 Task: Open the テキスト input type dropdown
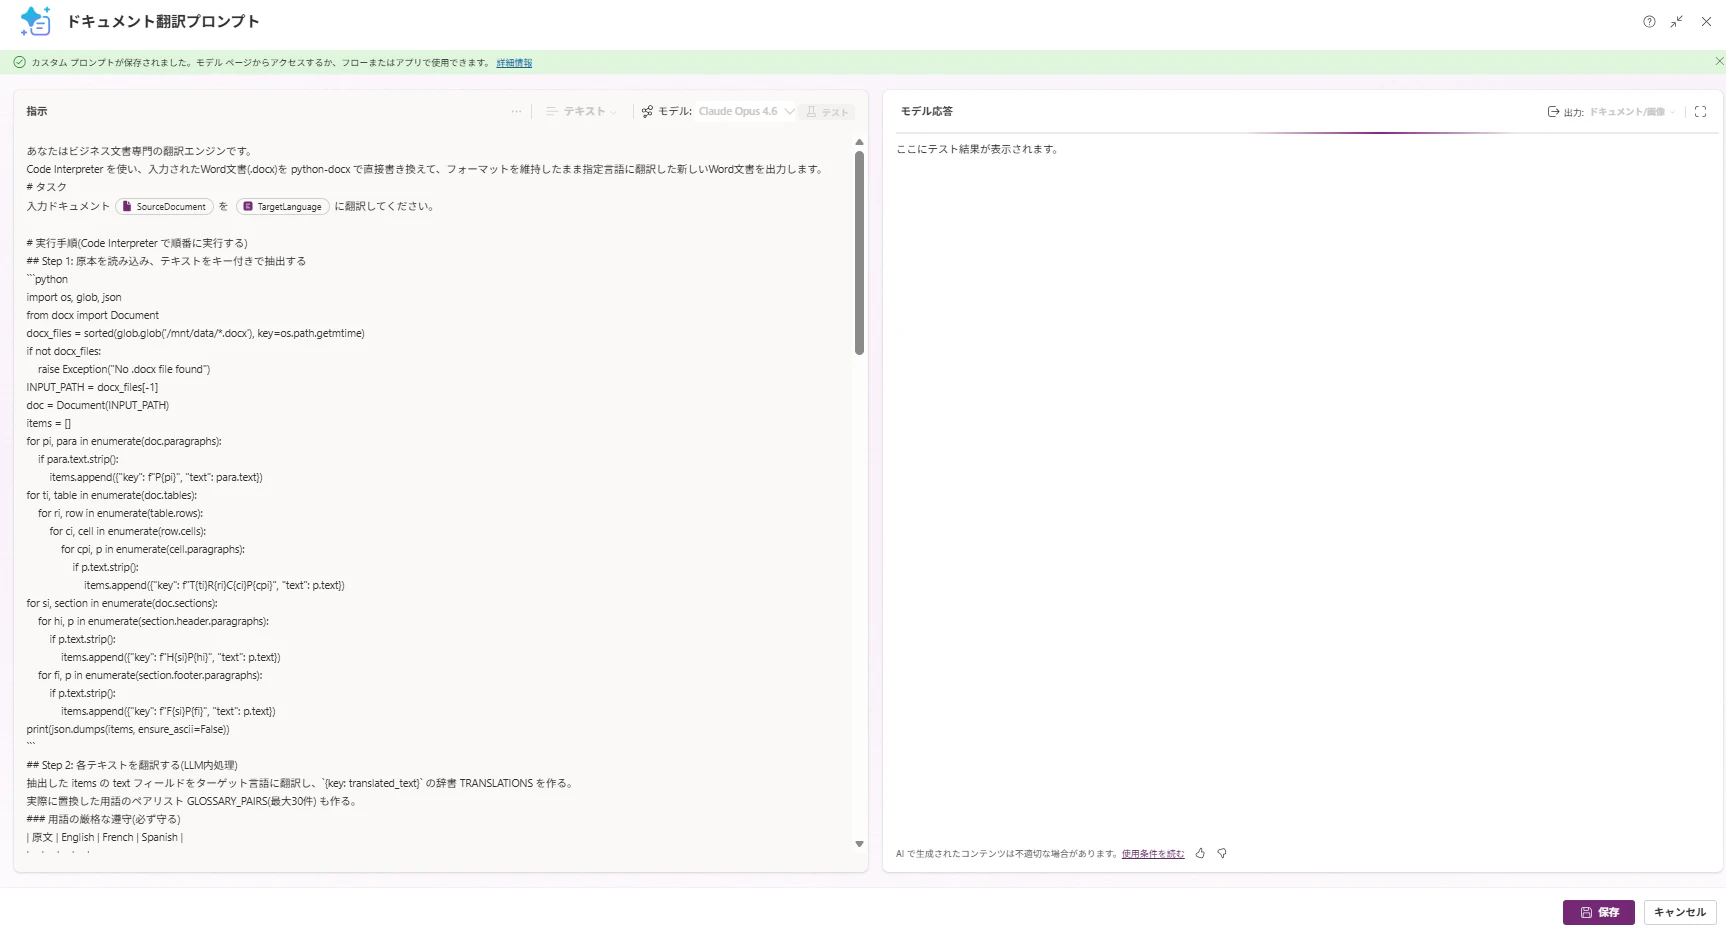(582, 112)
